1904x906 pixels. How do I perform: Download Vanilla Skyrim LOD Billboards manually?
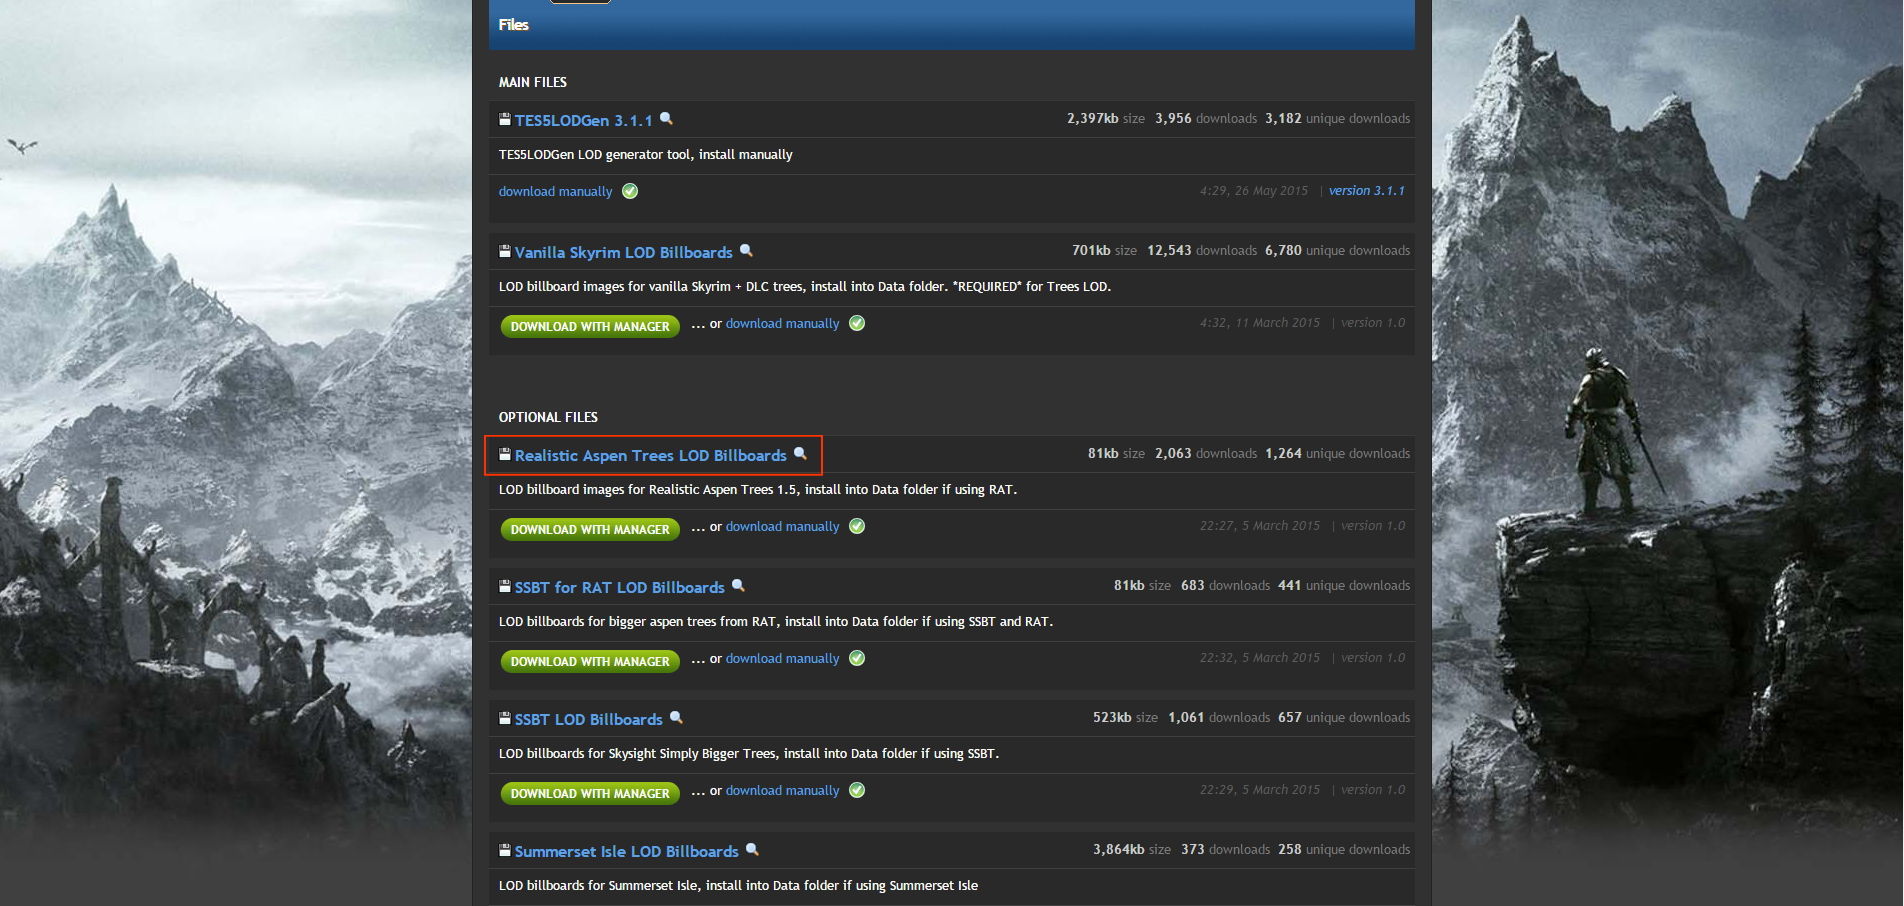(783, 323)
